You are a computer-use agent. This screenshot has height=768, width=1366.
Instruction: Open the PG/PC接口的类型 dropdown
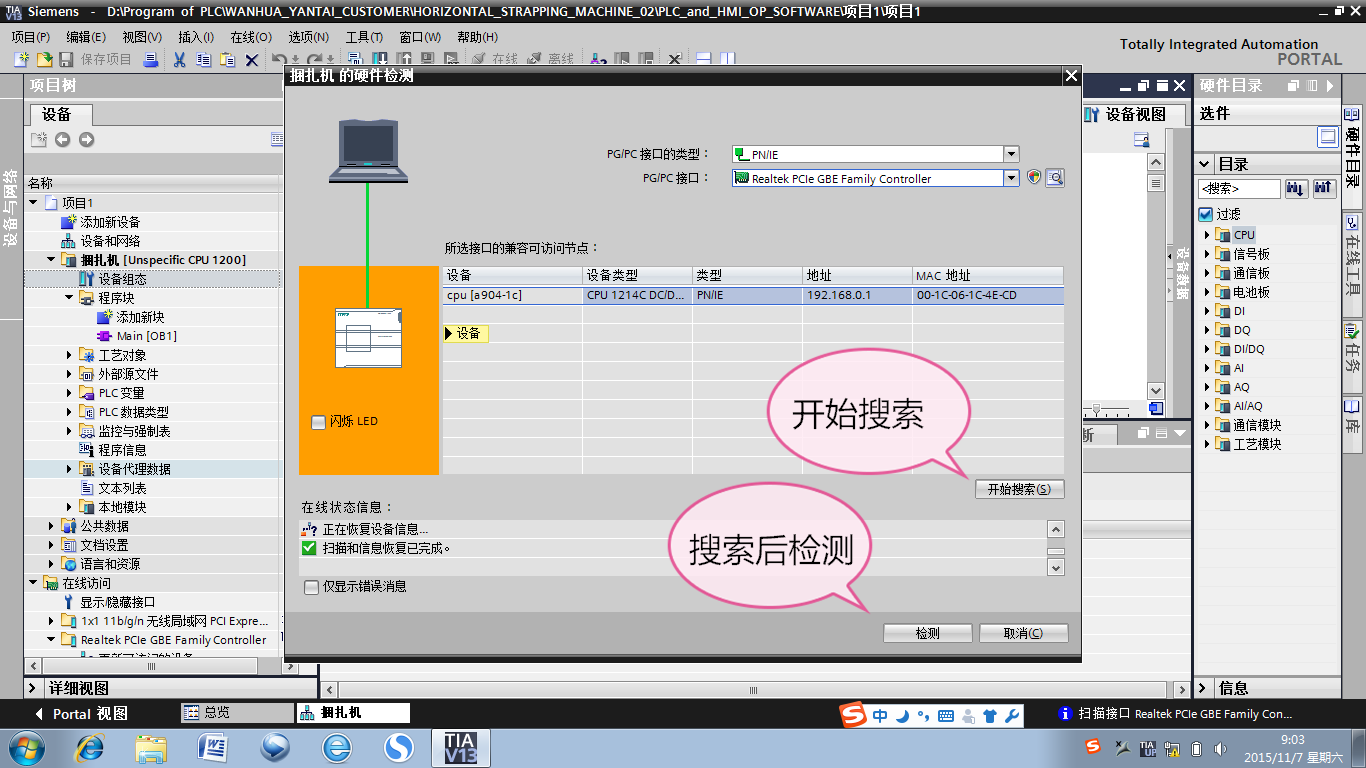coord(1011,154)
